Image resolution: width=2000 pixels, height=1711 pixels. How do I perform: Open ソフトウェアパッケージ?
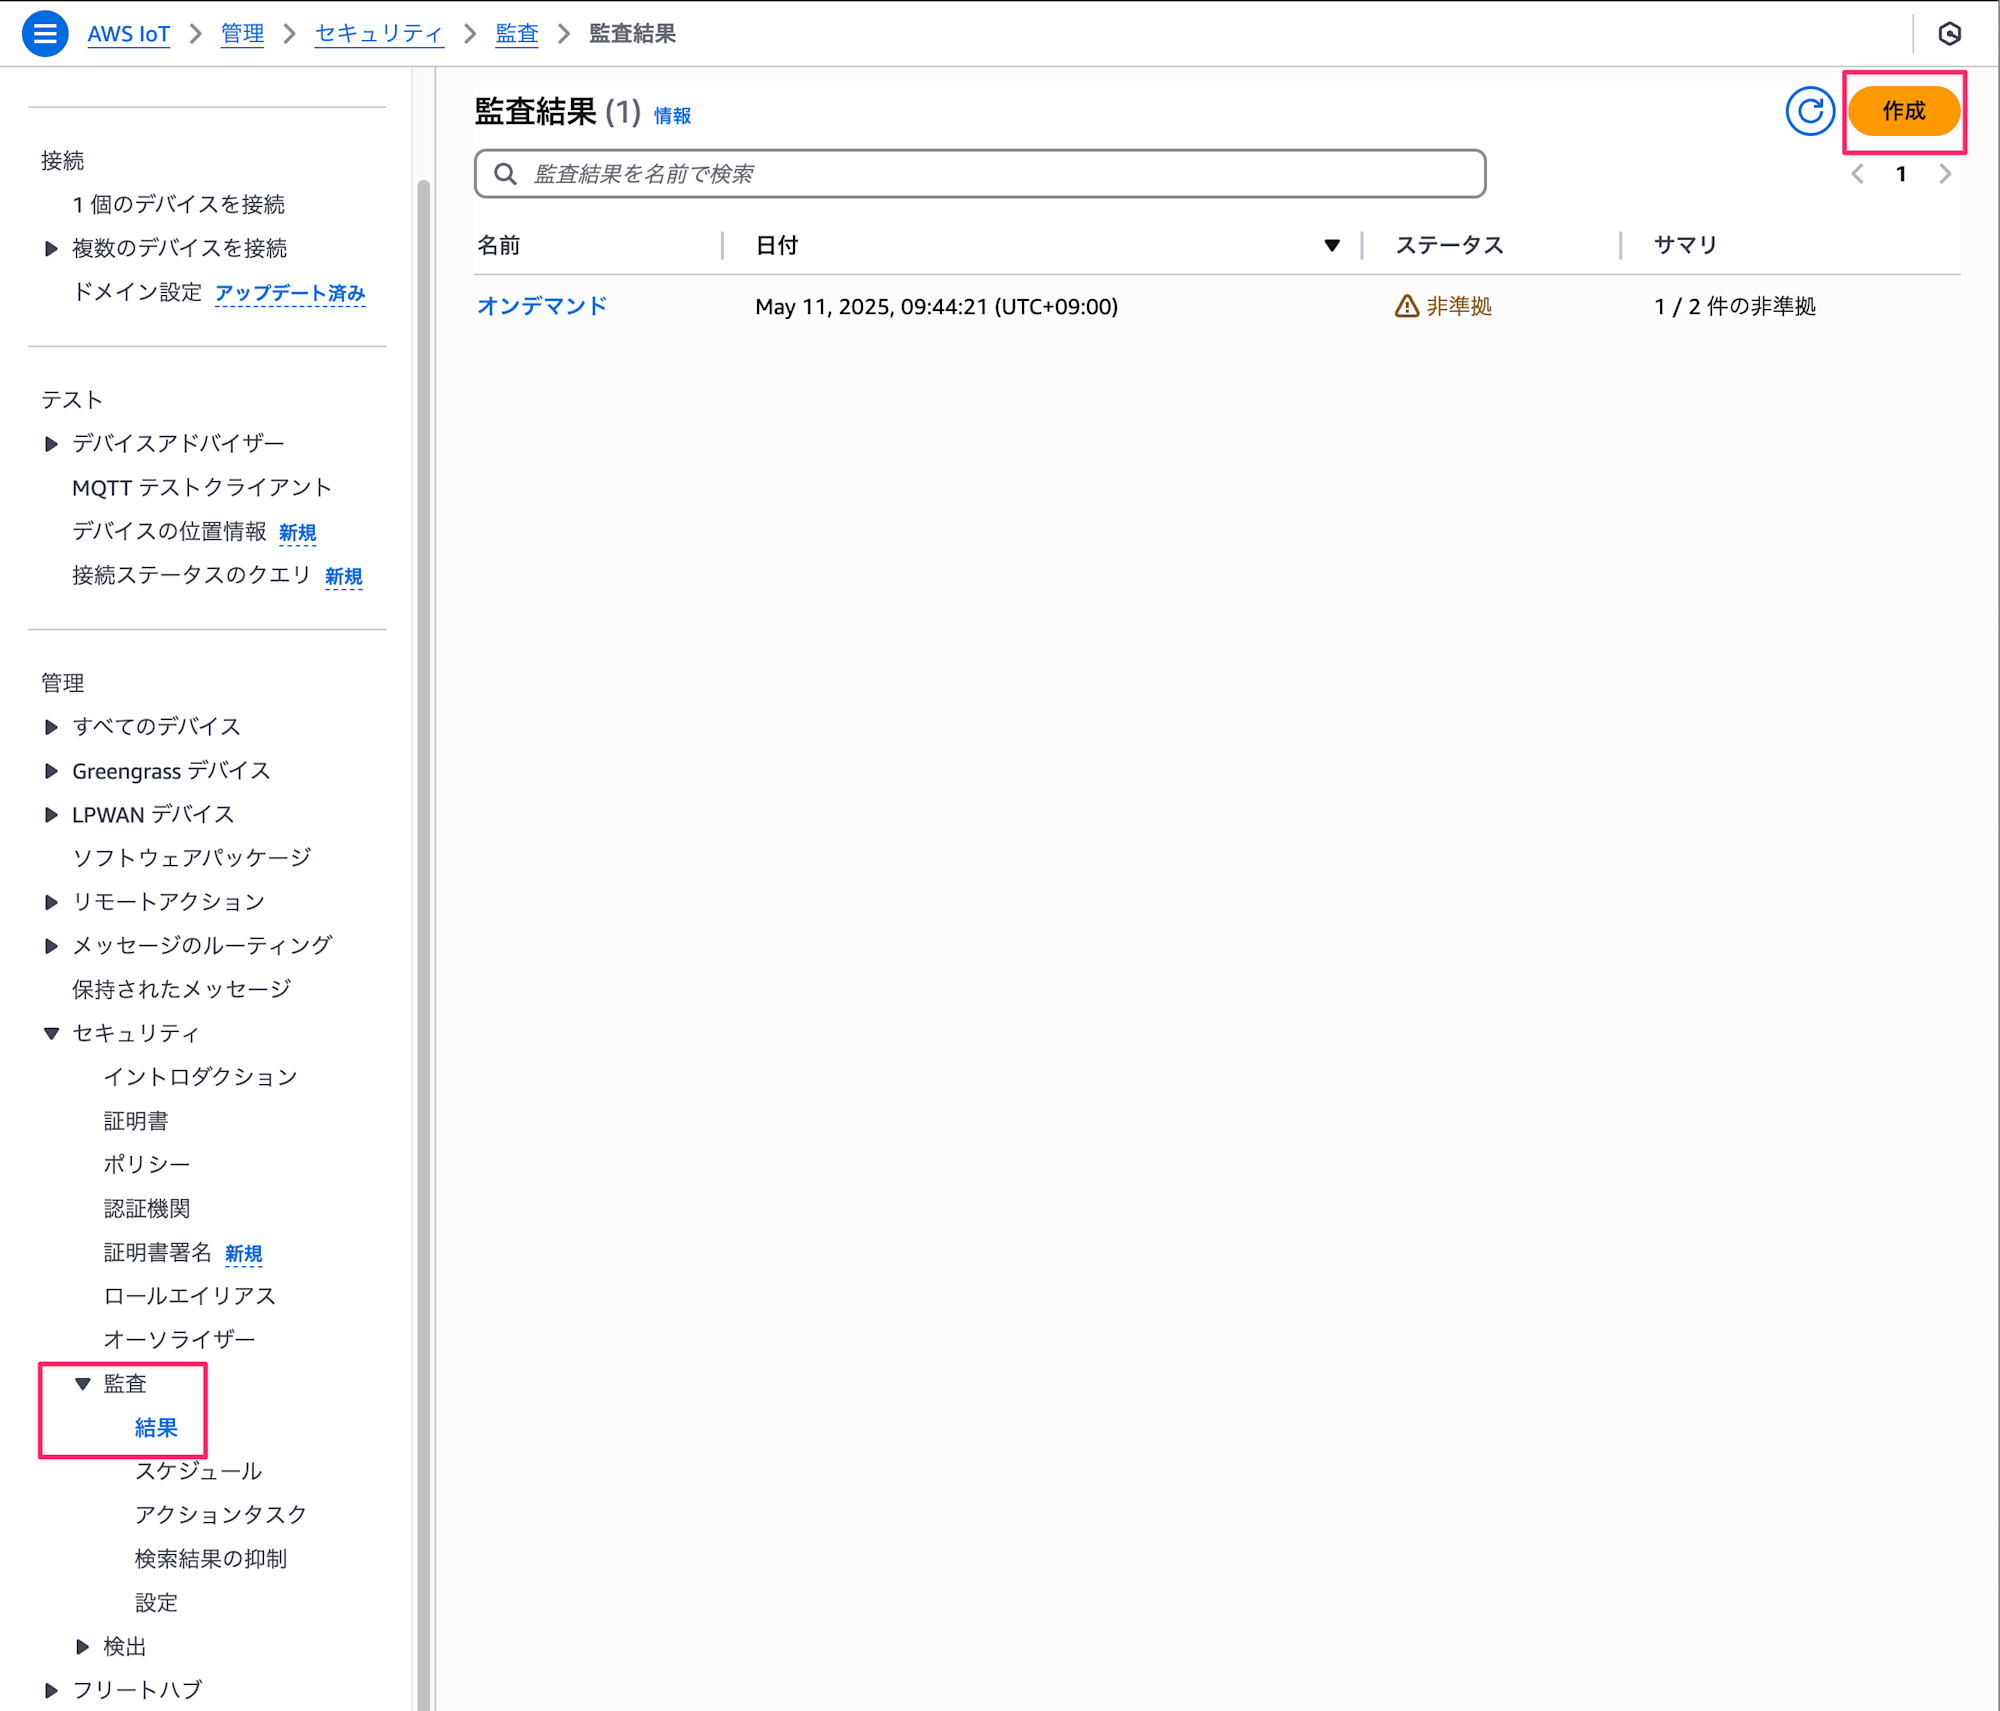click(192, 858)
